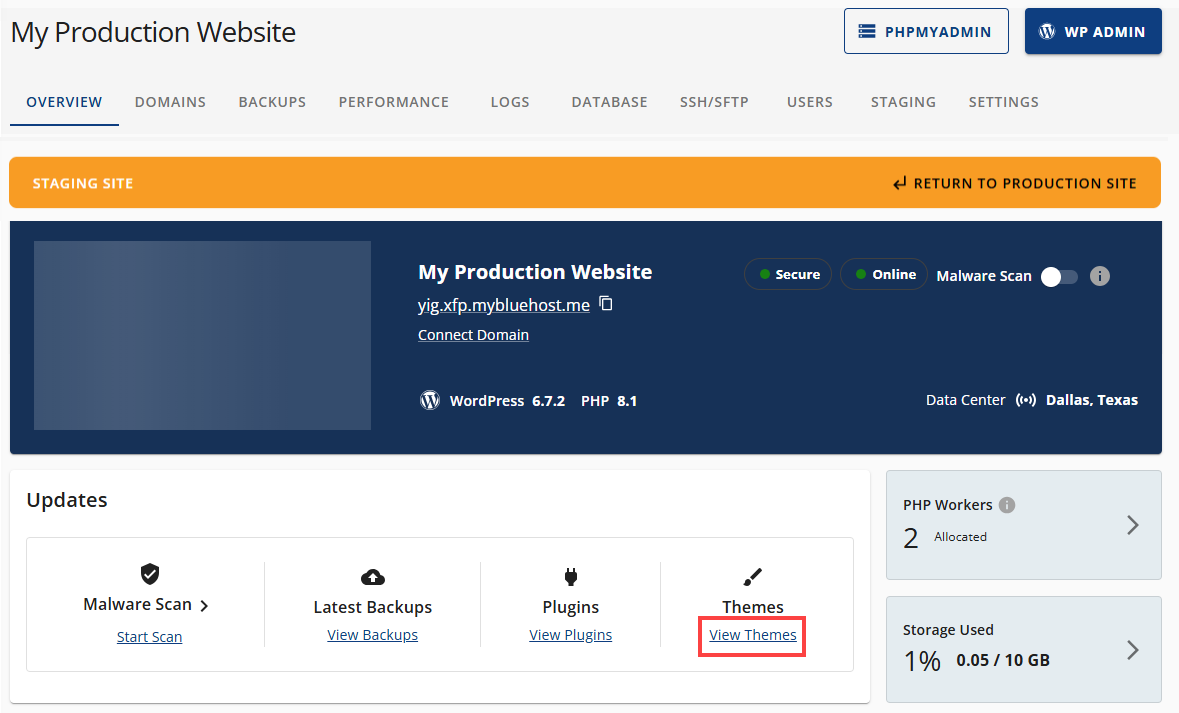1179x713 pixels.
Task: Click the return arrow in staging banner
Action: point(898,183)
